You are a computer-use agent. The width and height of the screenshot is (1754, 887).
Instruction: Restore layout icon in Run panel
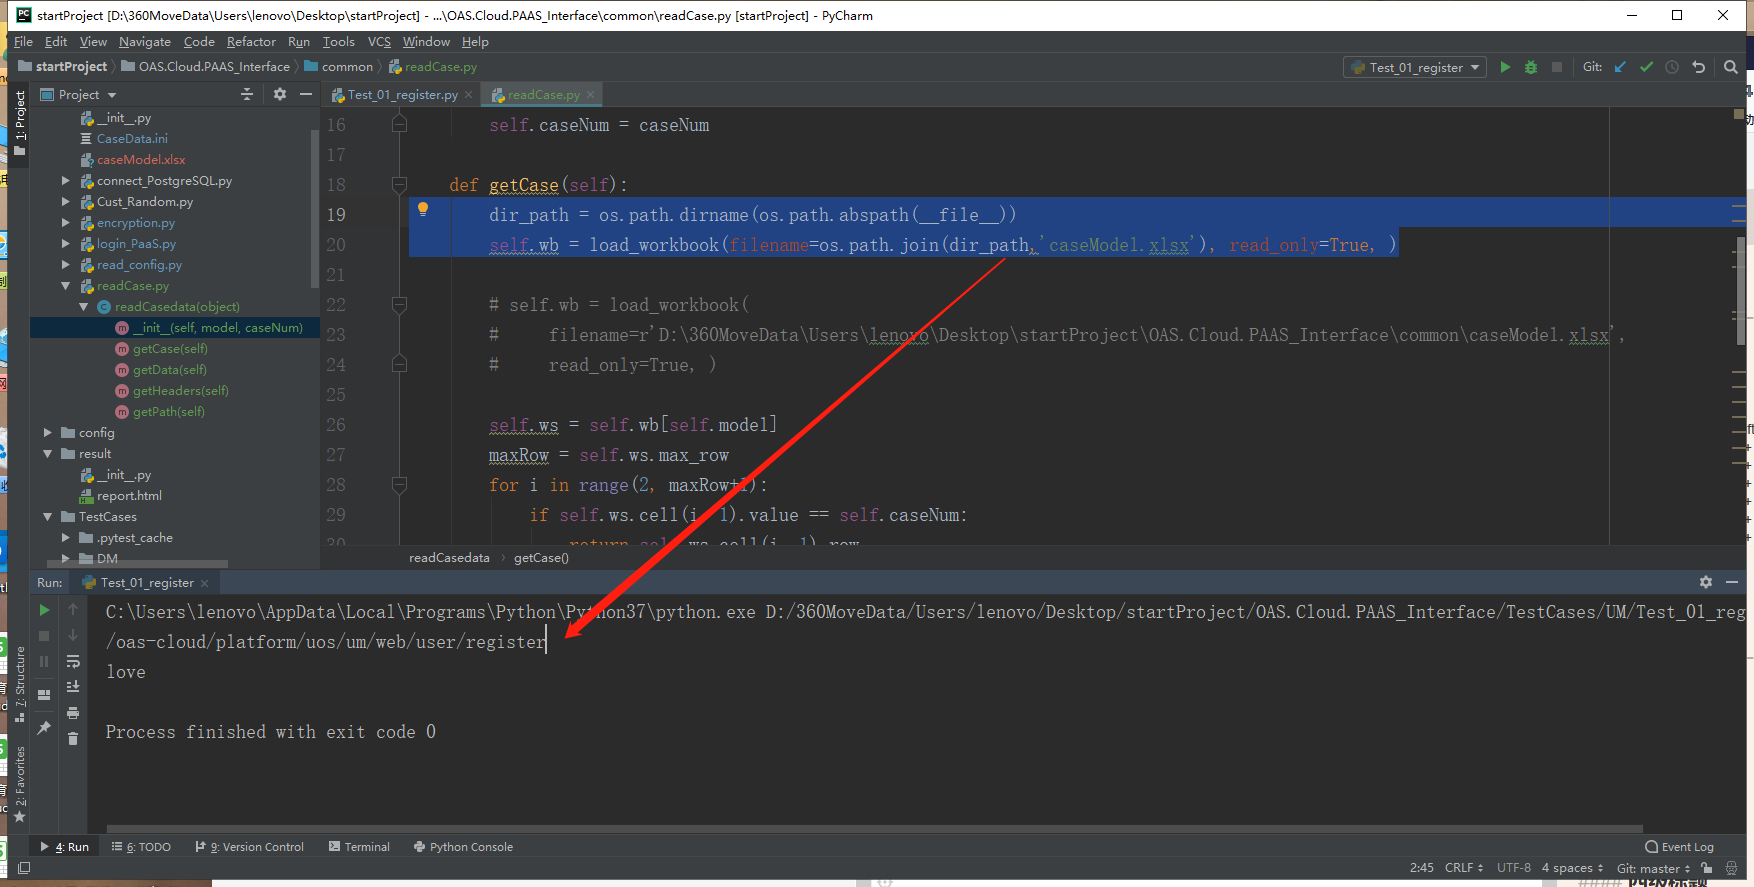tap(44, 694)
